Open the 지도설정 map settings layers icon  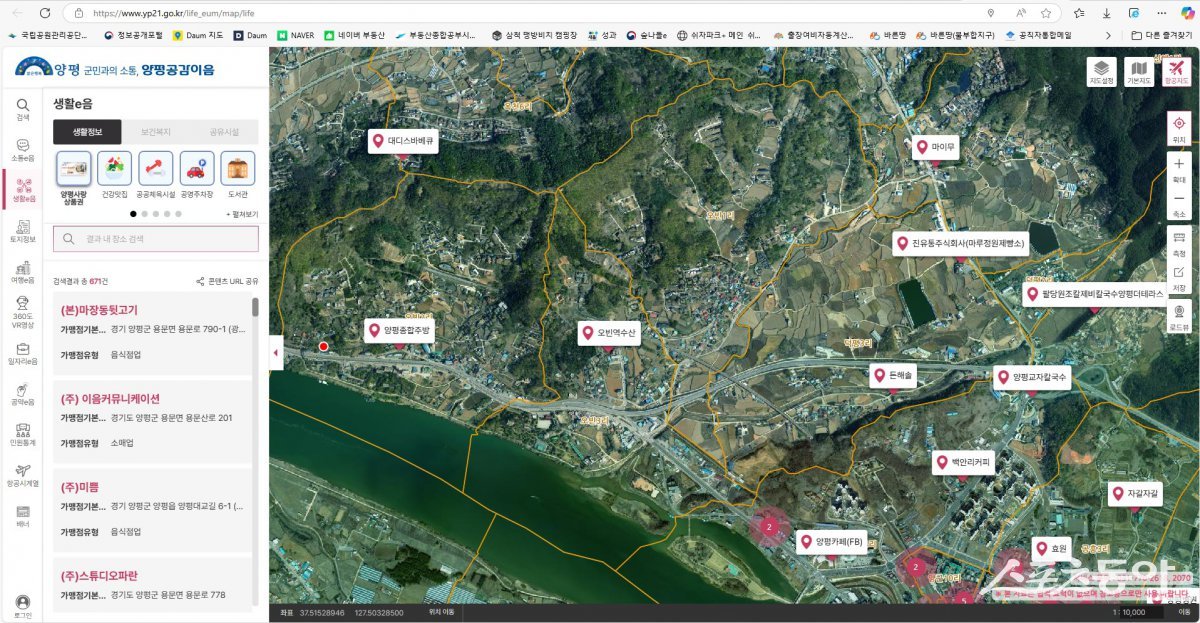click(x=1101, y=70)
